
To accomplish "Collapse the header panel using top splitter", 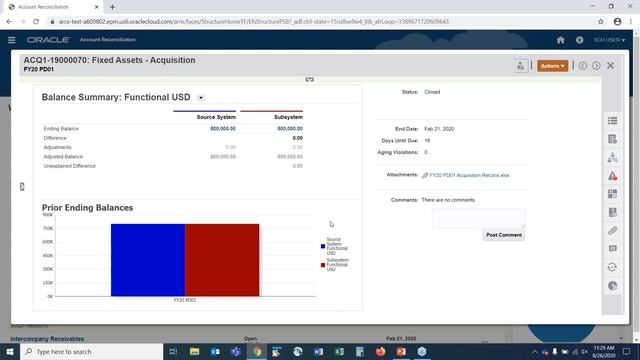I will [x=309, y=79].
